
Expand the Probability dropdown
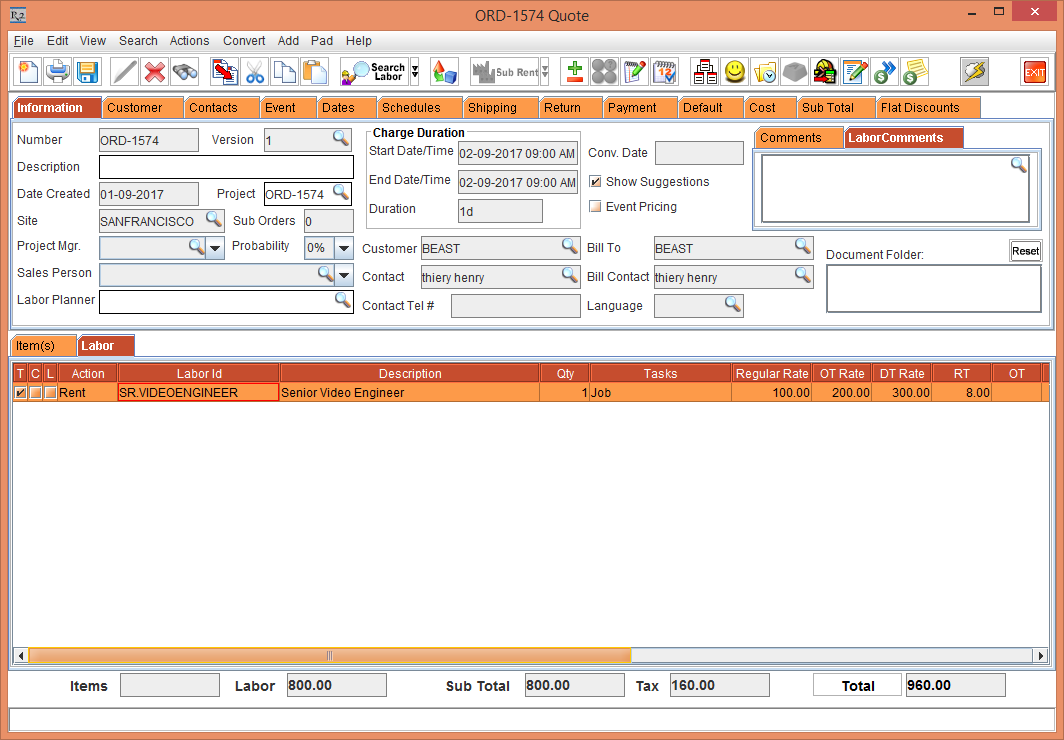coord(344,248)
